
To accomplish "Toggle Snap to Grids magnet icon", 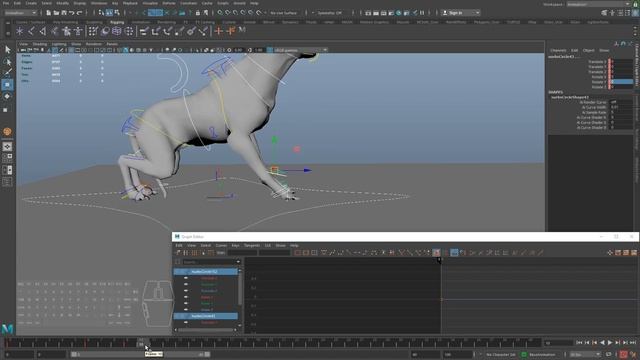I will point(220,13).
